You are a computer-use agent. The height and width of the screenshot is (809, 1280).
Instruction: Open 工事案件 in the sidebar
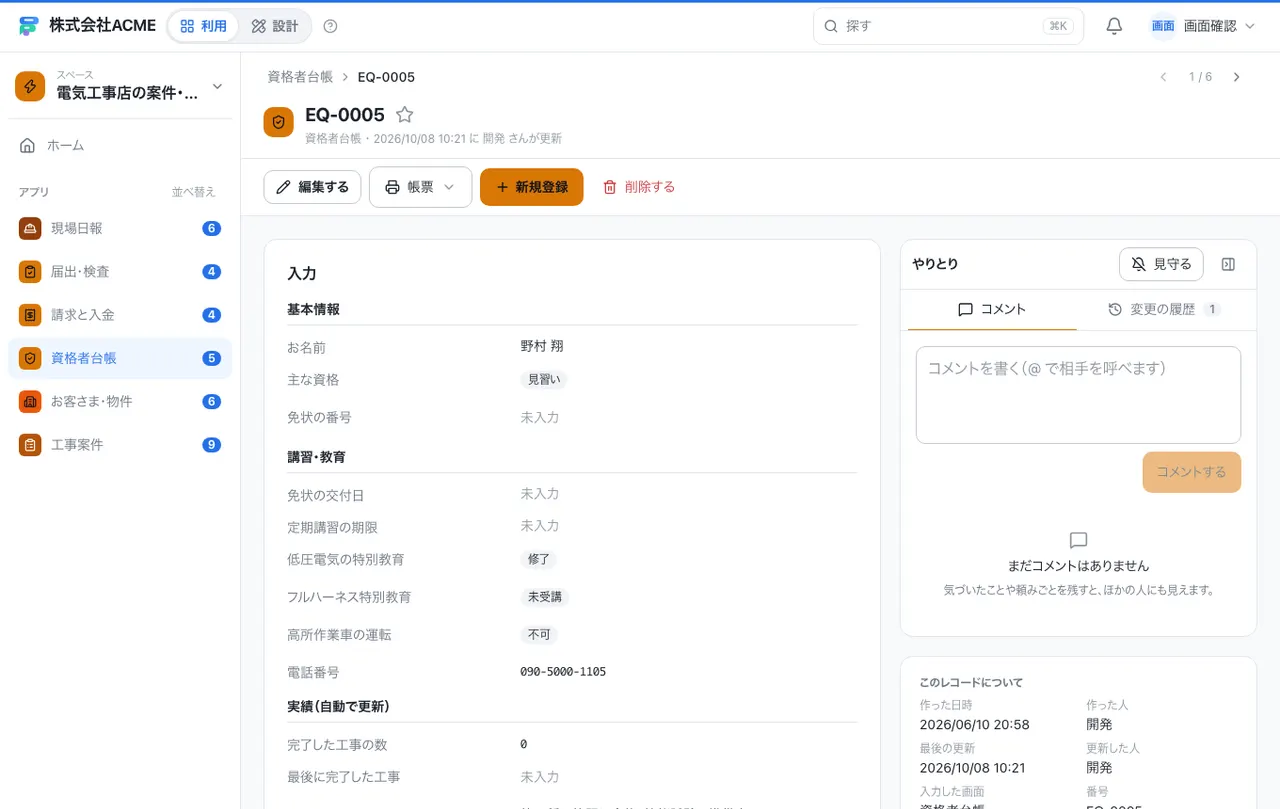120,445
